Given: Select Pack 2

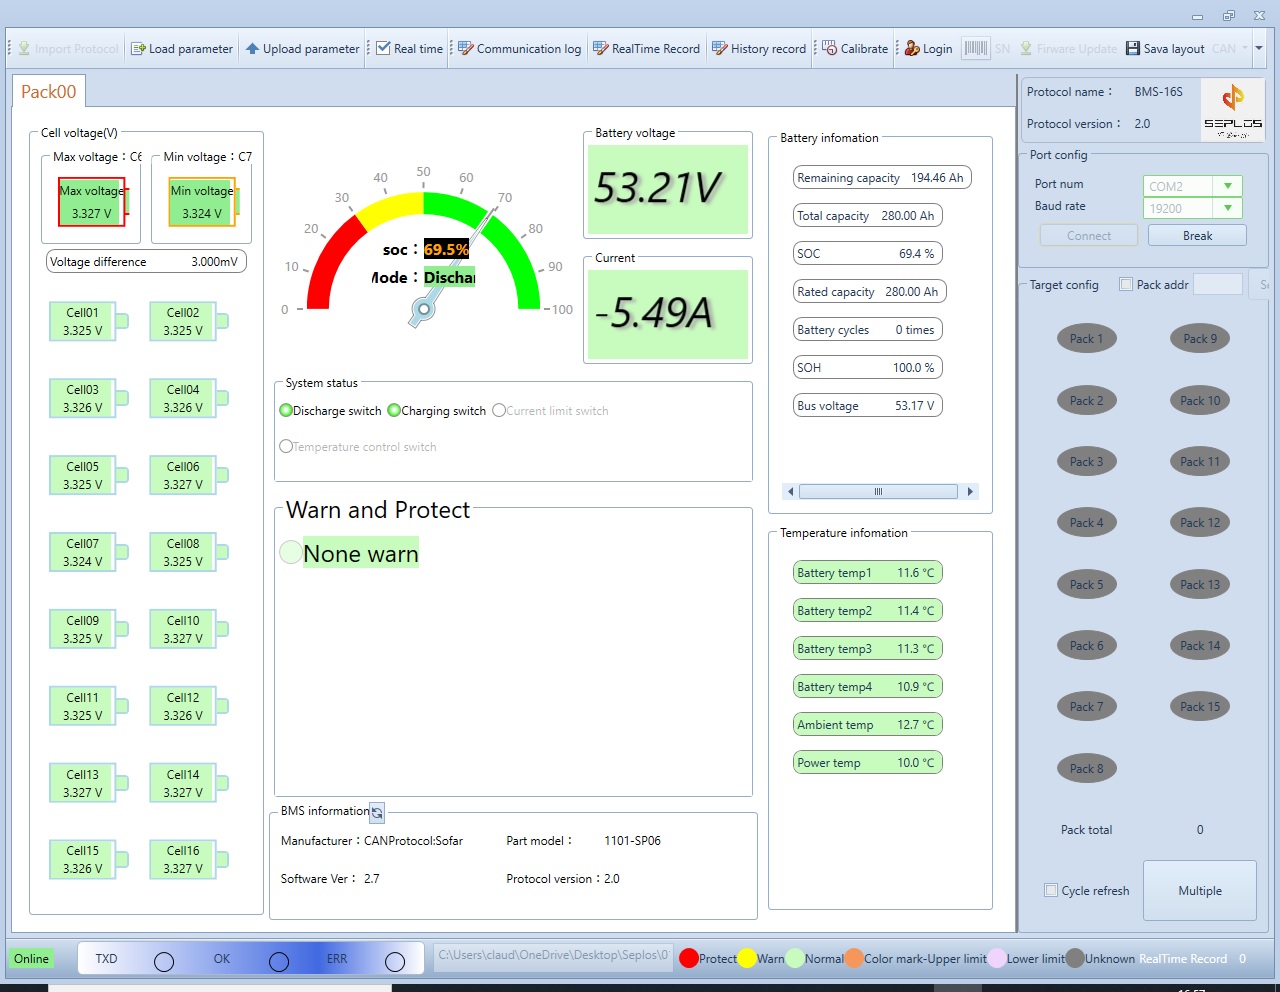Looking at the screenshot, I should point(1086,400).
